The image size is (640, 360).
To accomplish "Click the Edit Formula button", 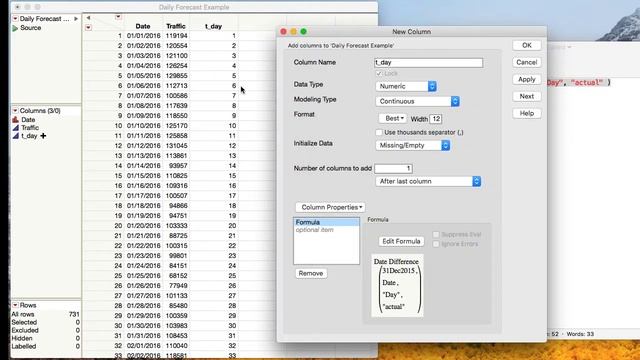I will coord(401,241).
